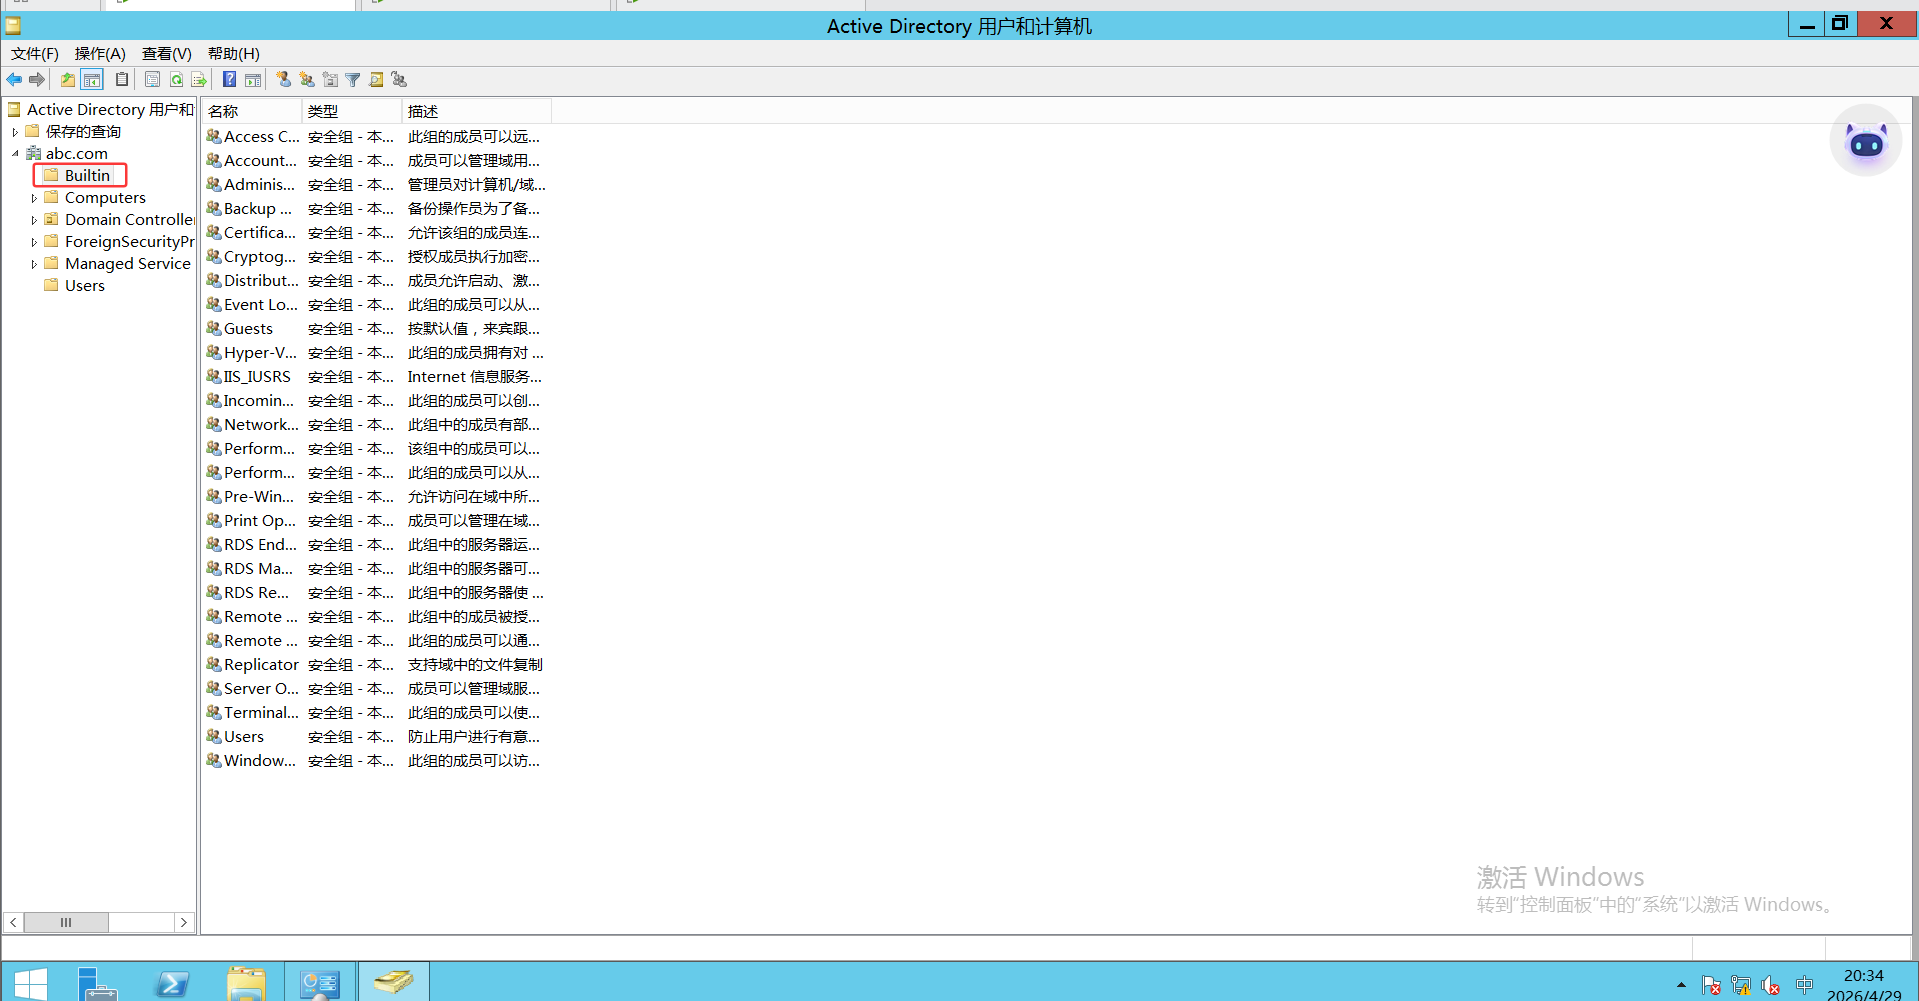
Task: Click the floating robot assistant icon
Action: tap(1866, 141)
